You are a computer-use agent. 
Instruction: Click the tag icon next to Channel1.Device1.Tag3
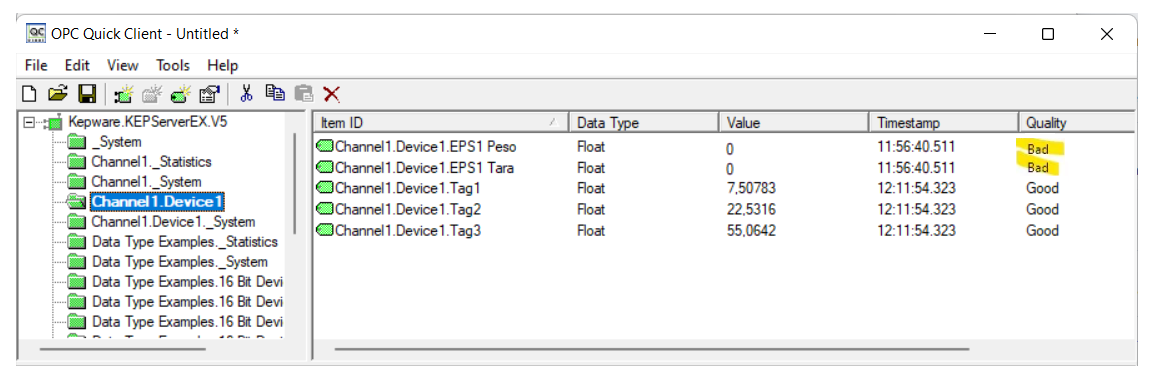coord(324,230)
